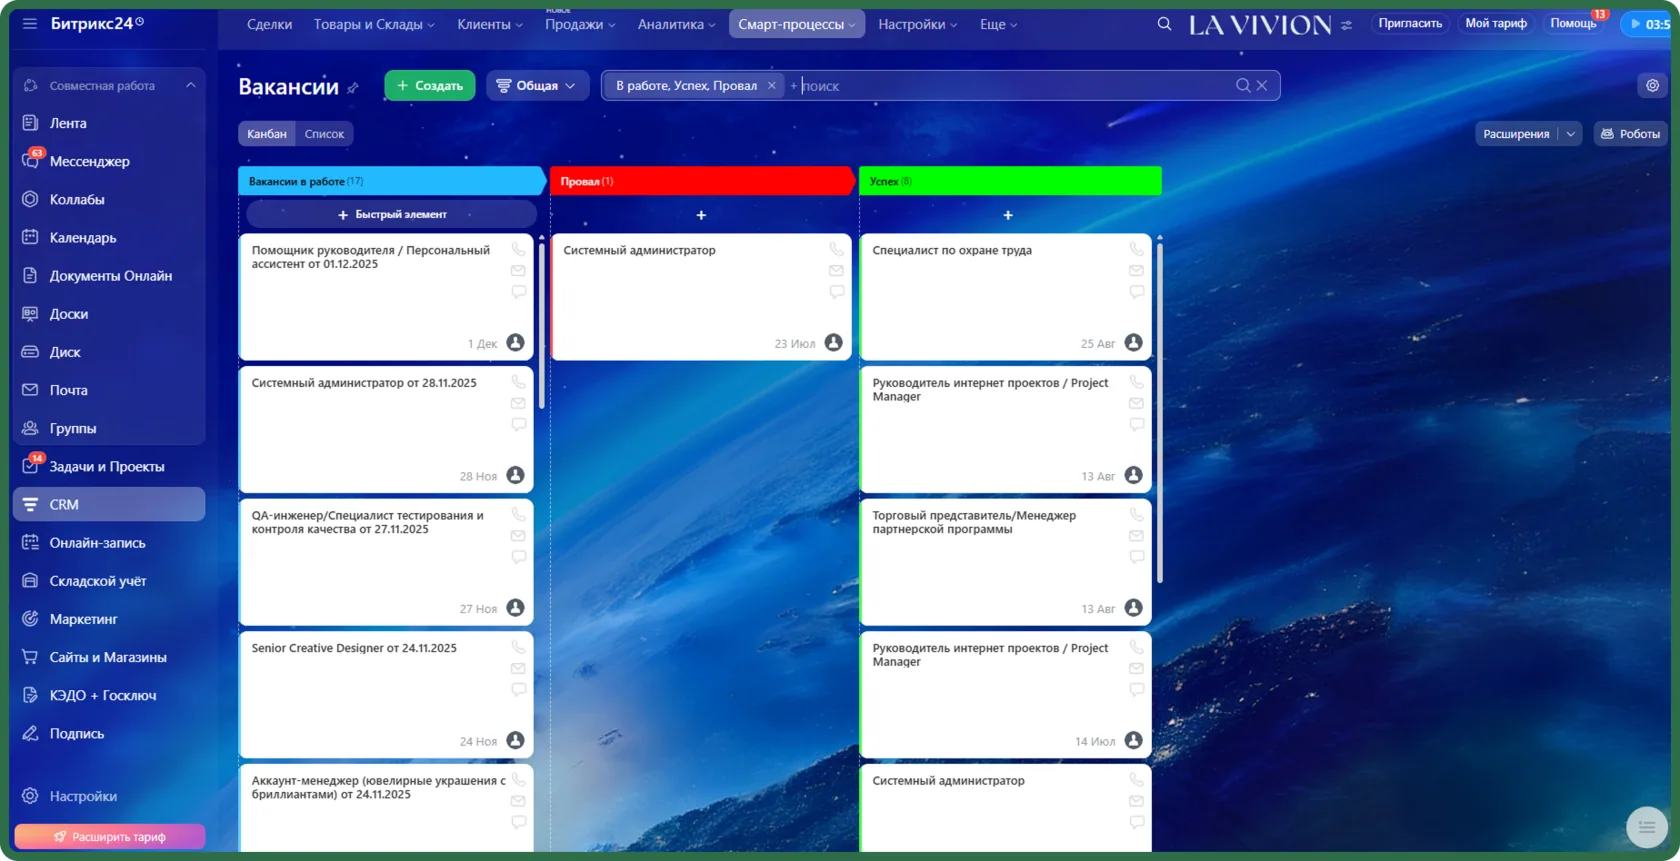The height and width of the screenshot is (861, 1680).
Task: Add item with plus in Провал column
Action: pyautogui.click(x=701, y=215)
